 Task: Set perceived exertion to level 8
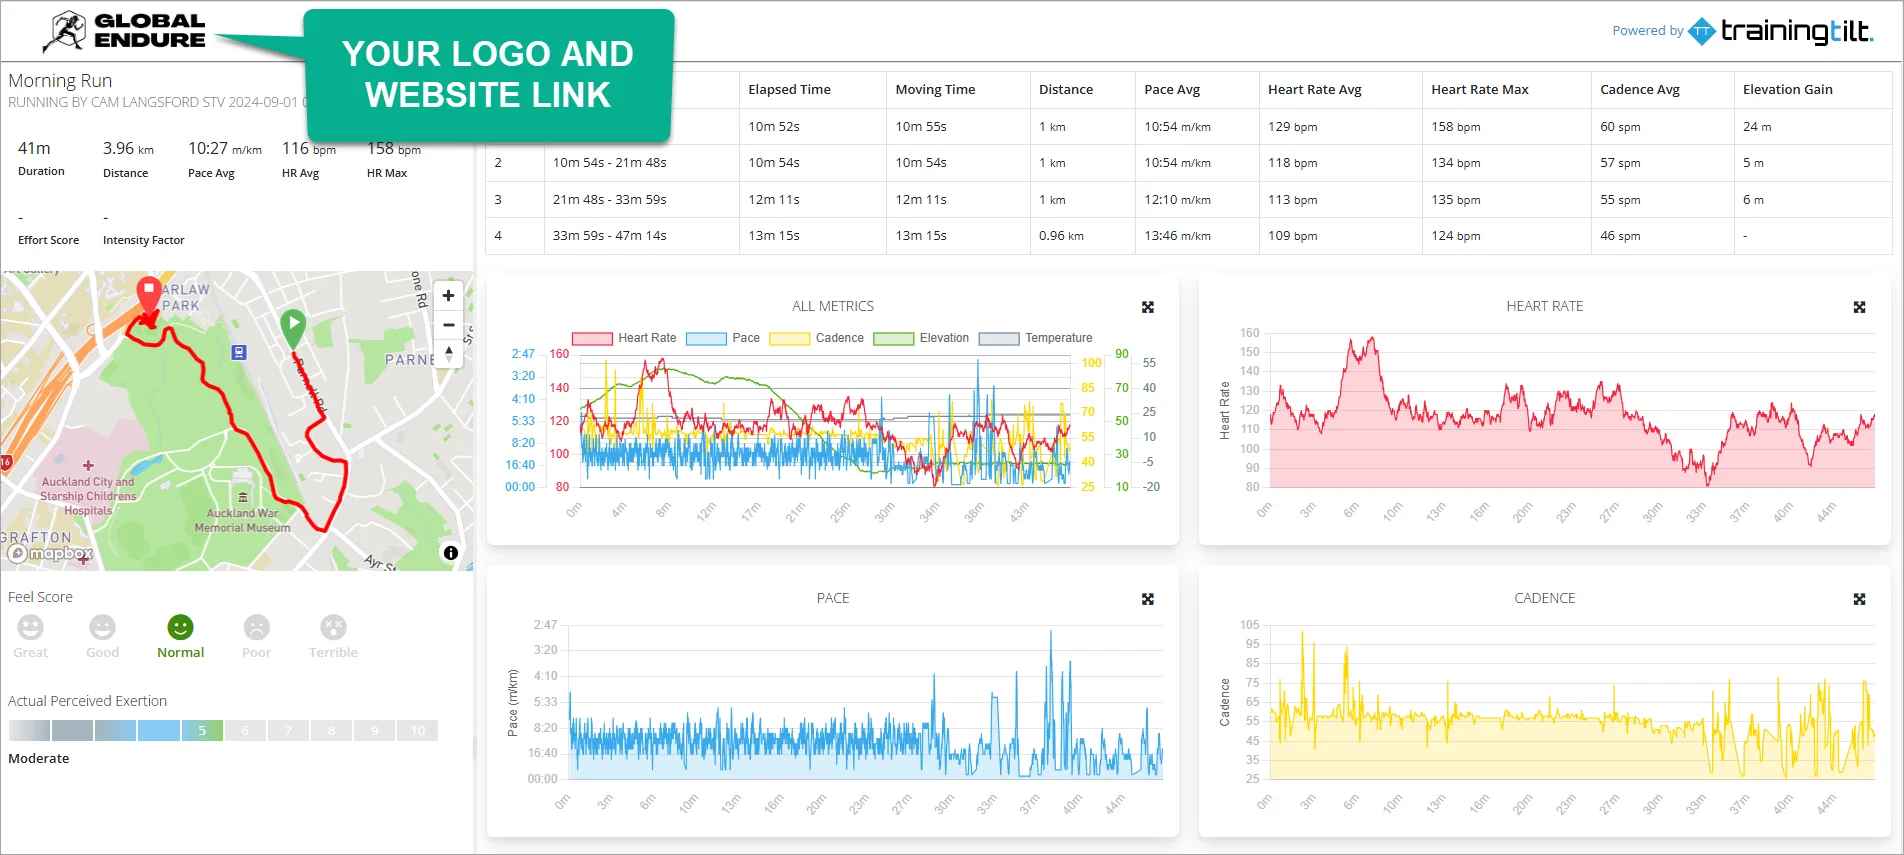pos(331,730)
